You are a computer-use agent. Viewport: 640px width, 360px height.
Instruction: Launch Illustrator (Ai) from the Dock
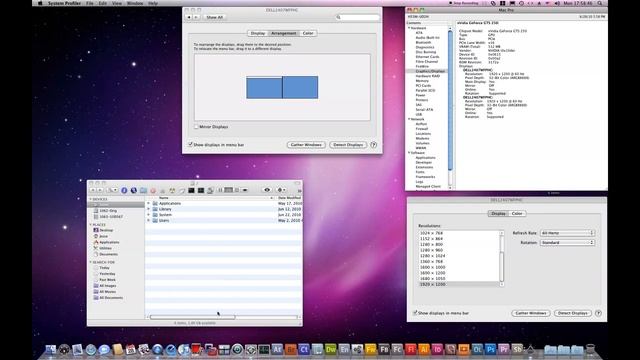424,350
